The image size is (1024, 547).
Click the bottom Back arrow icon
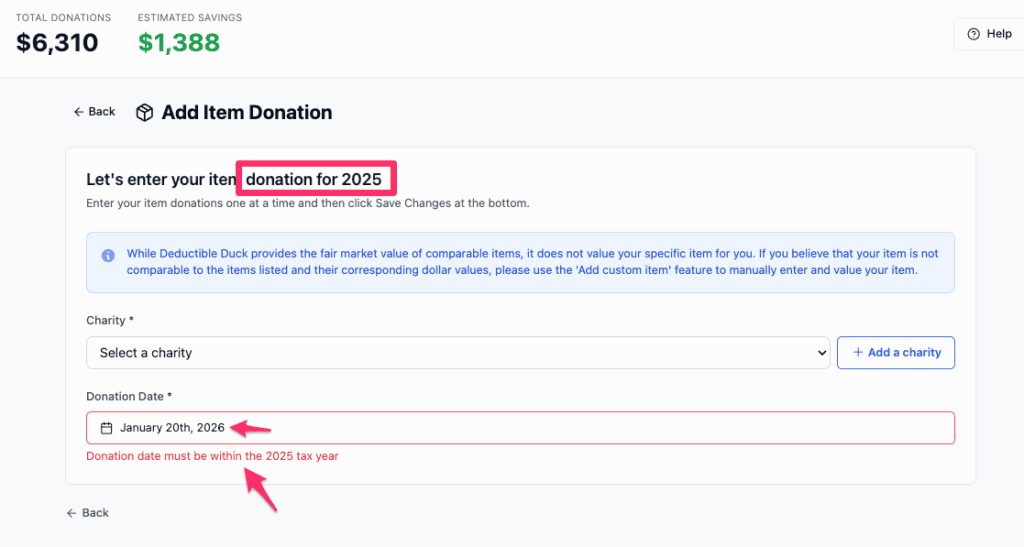click(71, 513)
